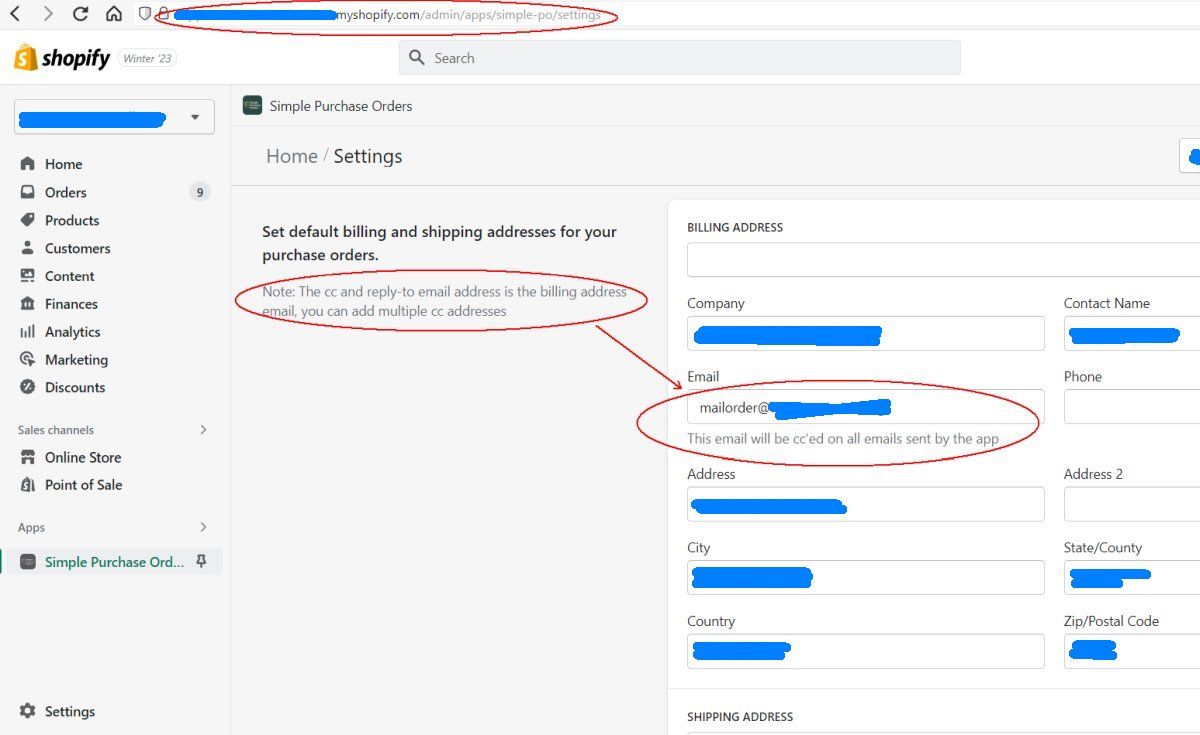Click the billing Email field

[x=866, y=407]
